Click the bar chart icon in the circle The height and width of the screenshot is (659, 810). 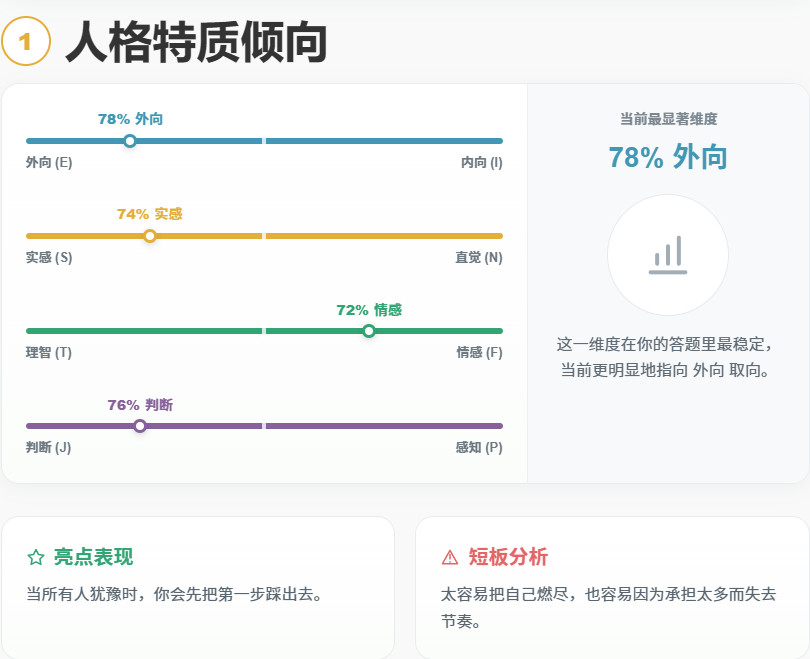point(668,256)
